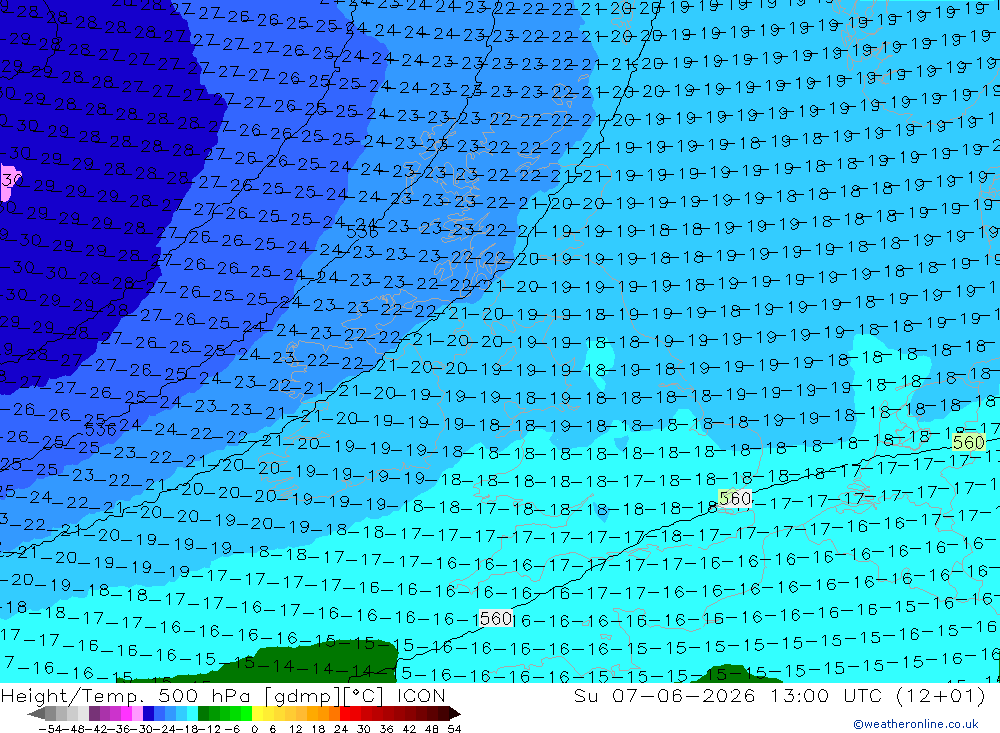This screenshot has width=1000, height=733.
Task: Click the '54' legend scale value at right end
Action: pyautogui.click(x=454, y=729)
